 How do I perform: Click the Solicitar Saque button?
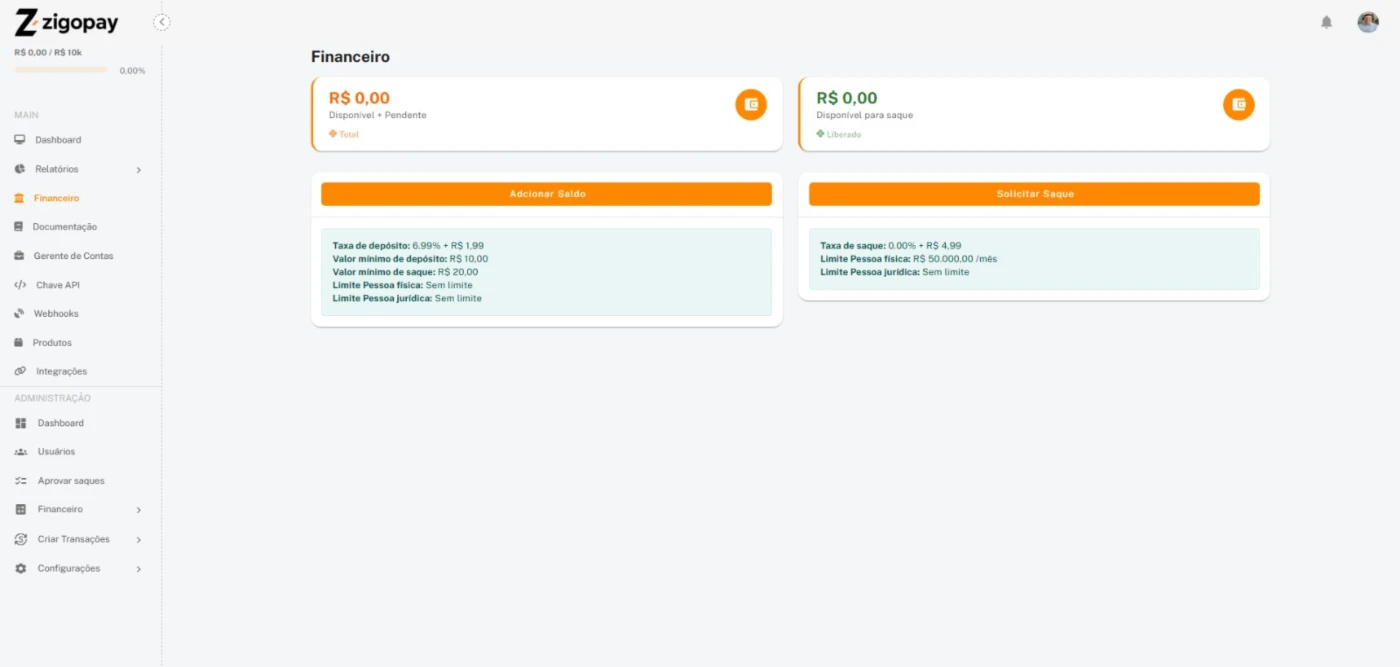[x=1034, y=194]
